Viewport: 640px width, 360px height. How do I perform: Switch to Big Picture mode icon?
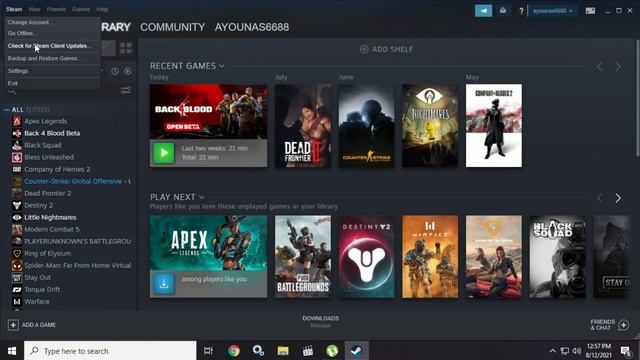click(x=590, y=11)
